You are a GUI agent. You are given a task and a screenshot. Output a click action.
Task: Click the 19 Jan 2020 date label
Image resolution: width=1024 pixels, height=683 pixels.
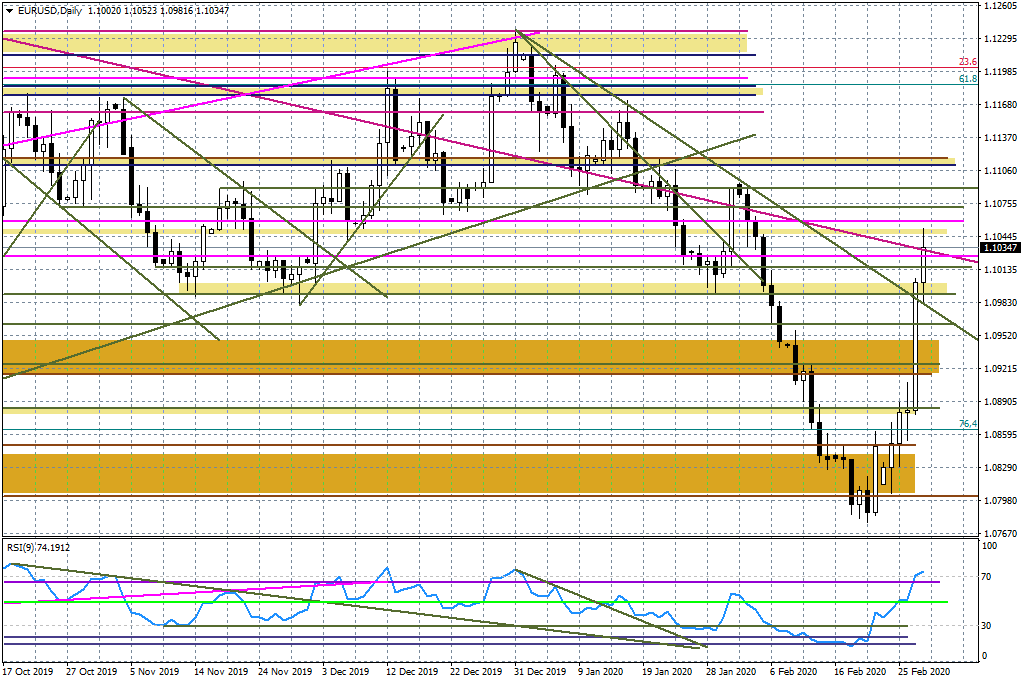point(667,671)
